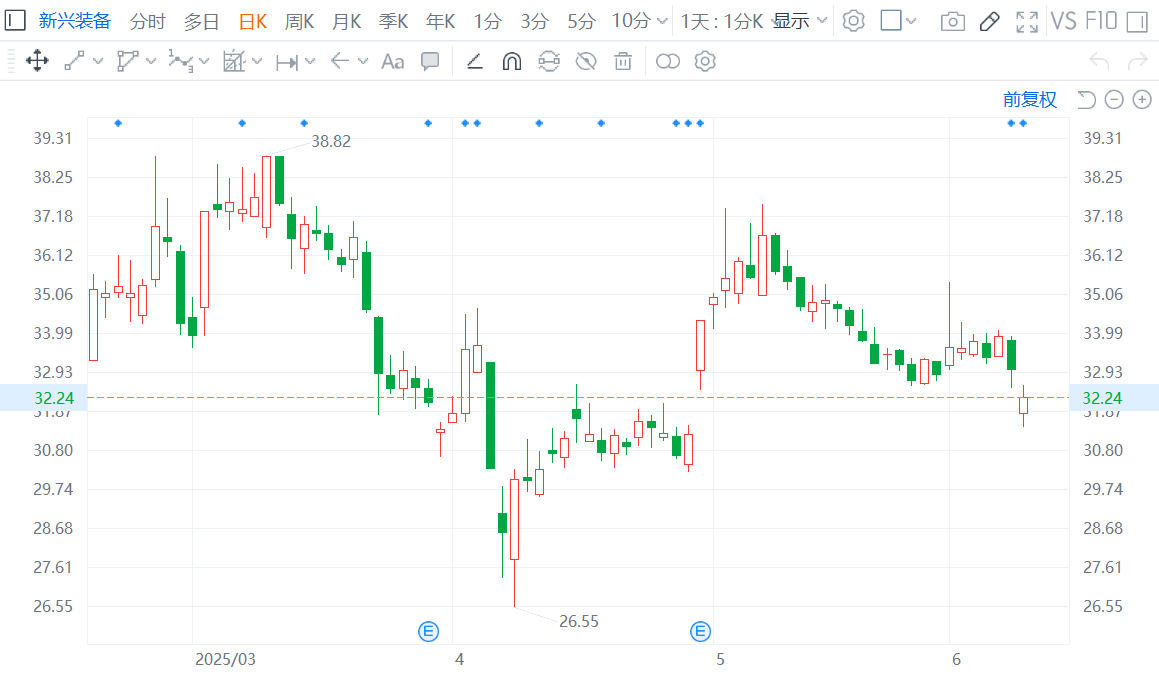Viewport: 1159px width, 678px height.
Task: Select the move/pan crosshair tool
Action: click(37, 62)
